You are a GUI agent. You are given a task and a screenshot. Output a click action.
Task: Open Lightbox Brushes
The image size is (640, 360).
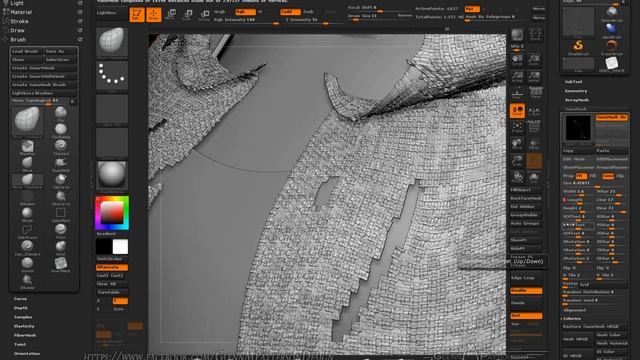[44, 93]
